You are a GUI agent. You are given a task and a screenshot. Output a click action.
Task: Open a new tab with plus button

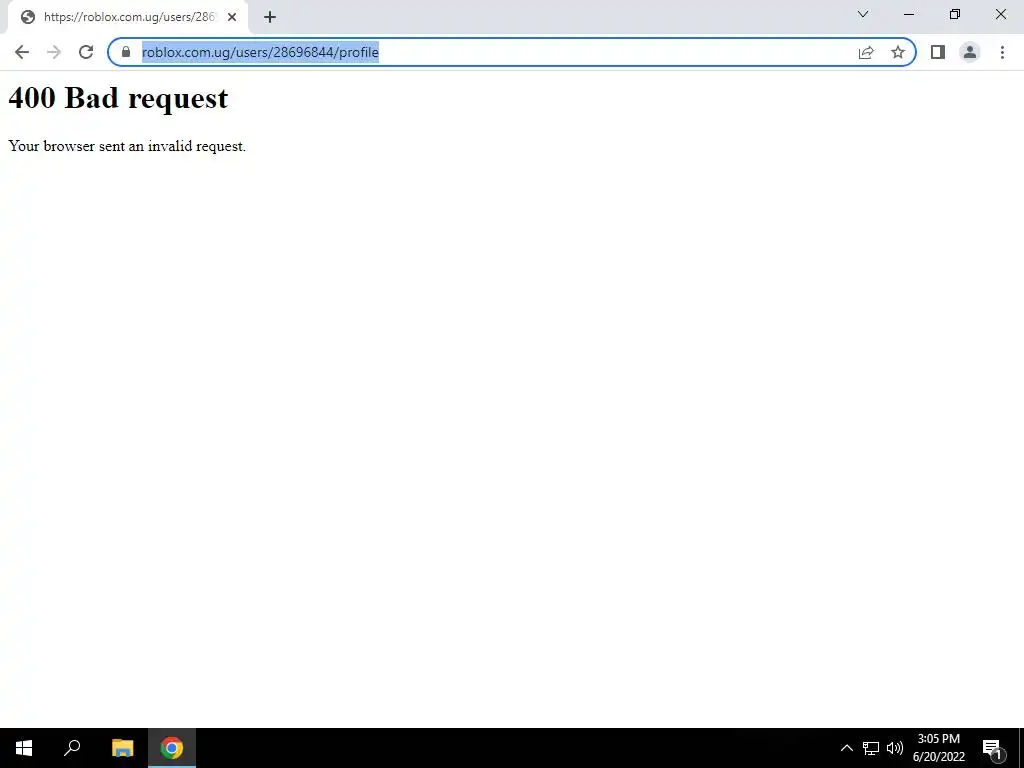click(x=270, y=17)
